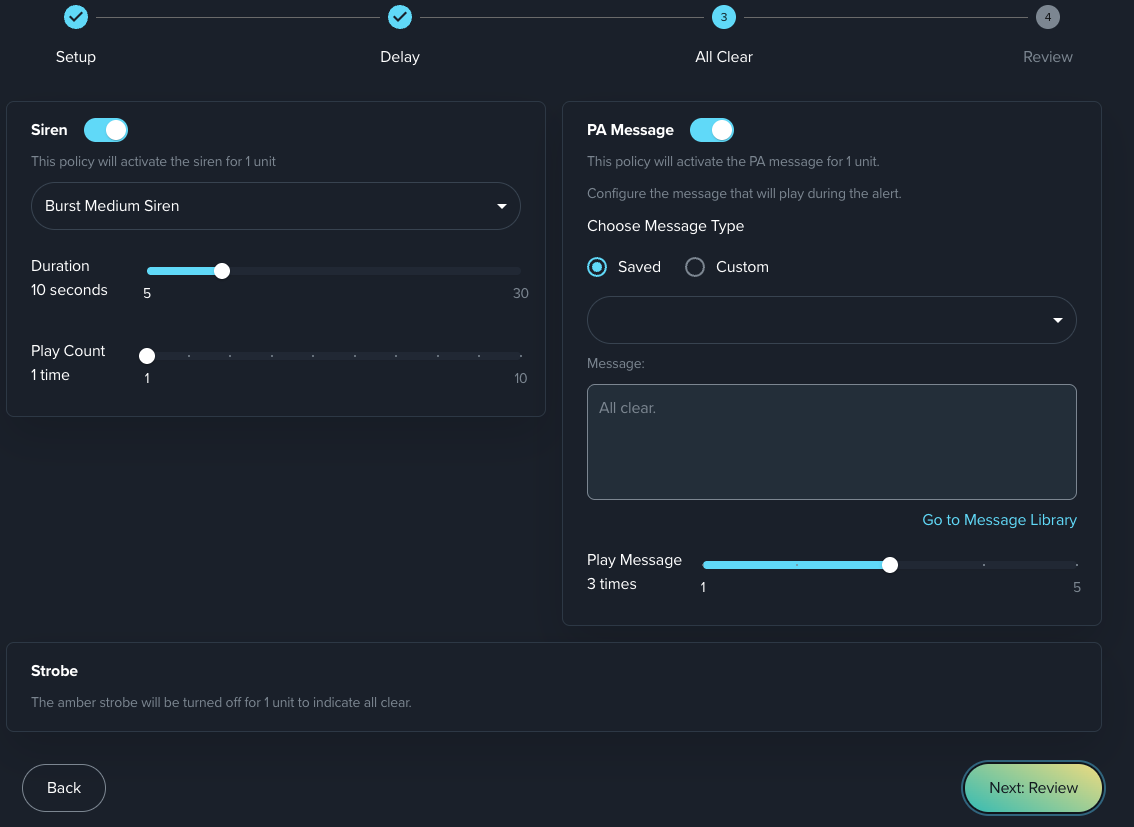Open the Burst Medium Siren dropdown
Viewport: 1134px width, 827px height.
click(x=276, y=206)
